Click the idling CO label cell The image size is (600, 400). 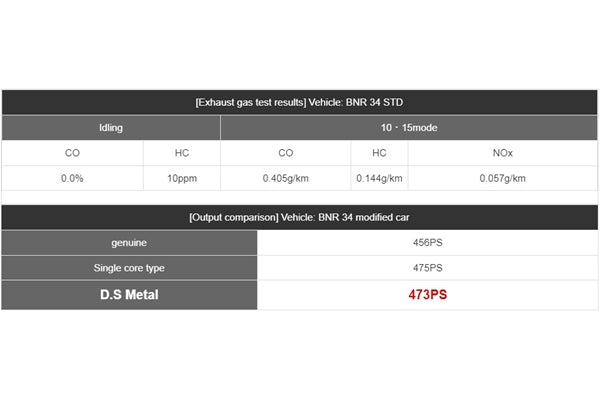click(x=72, y=153)
